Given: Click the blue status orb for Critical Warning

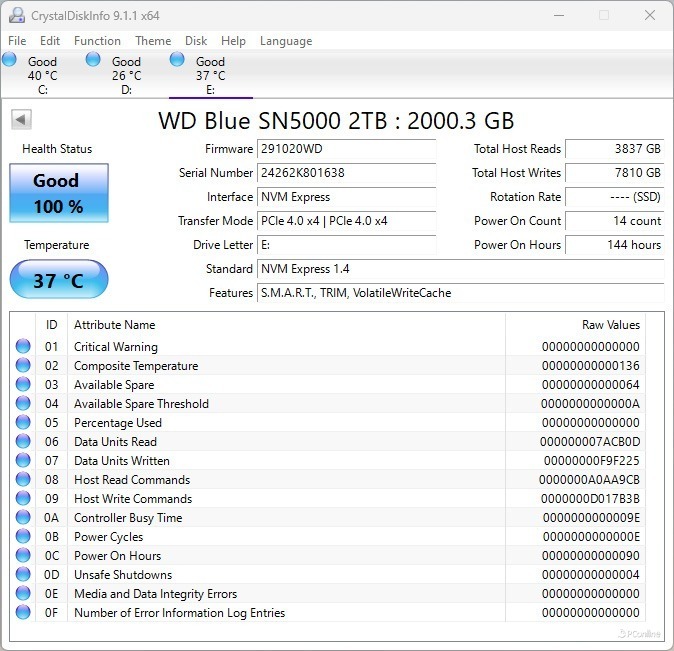Looking at the screenshot, I should 23,347.
